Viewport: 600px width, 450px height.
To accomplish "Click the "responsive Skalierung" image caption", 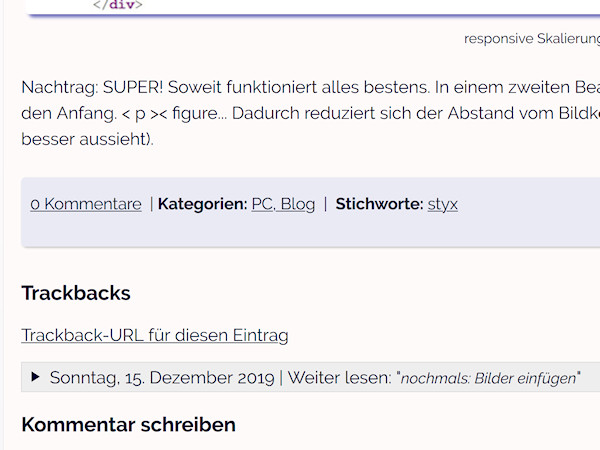I will click(x=532, y=39).
